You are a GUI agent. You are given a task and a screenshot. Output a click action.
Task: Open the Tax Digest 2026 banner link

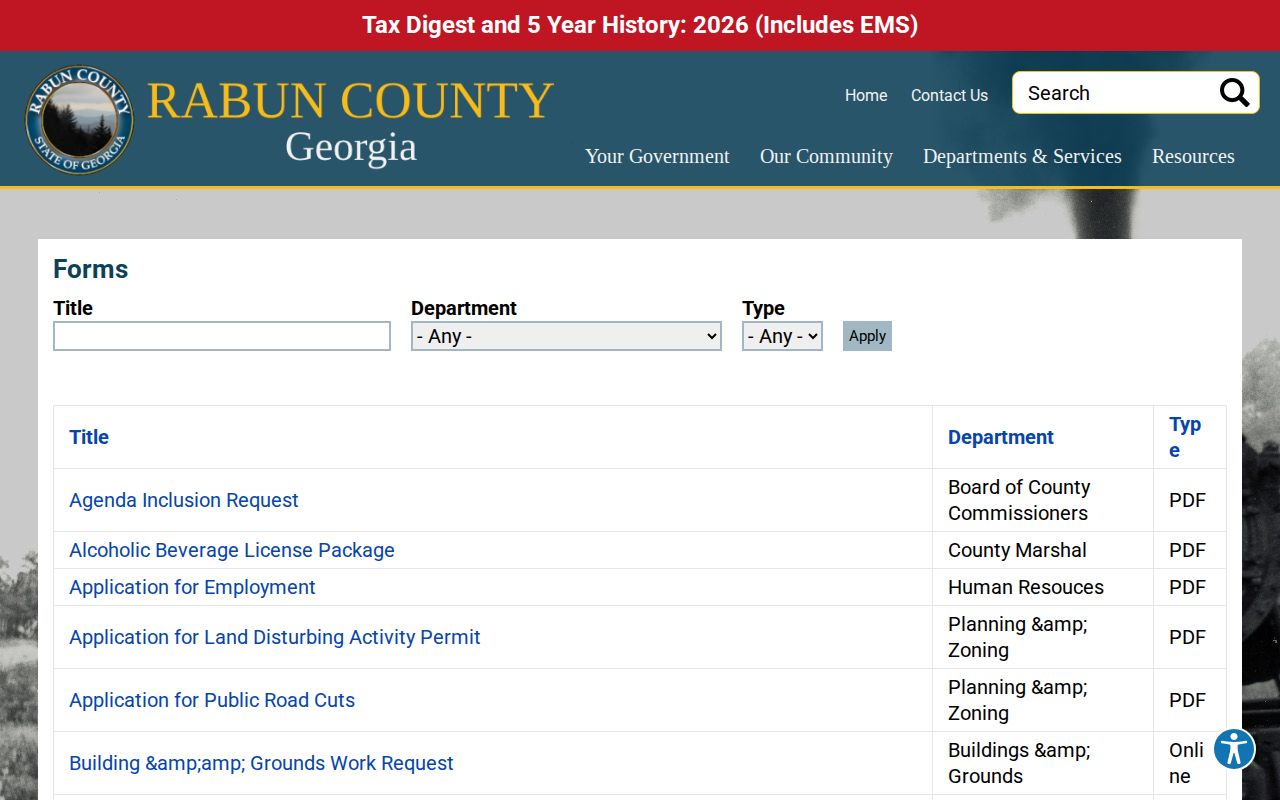[x=640, y=25]
